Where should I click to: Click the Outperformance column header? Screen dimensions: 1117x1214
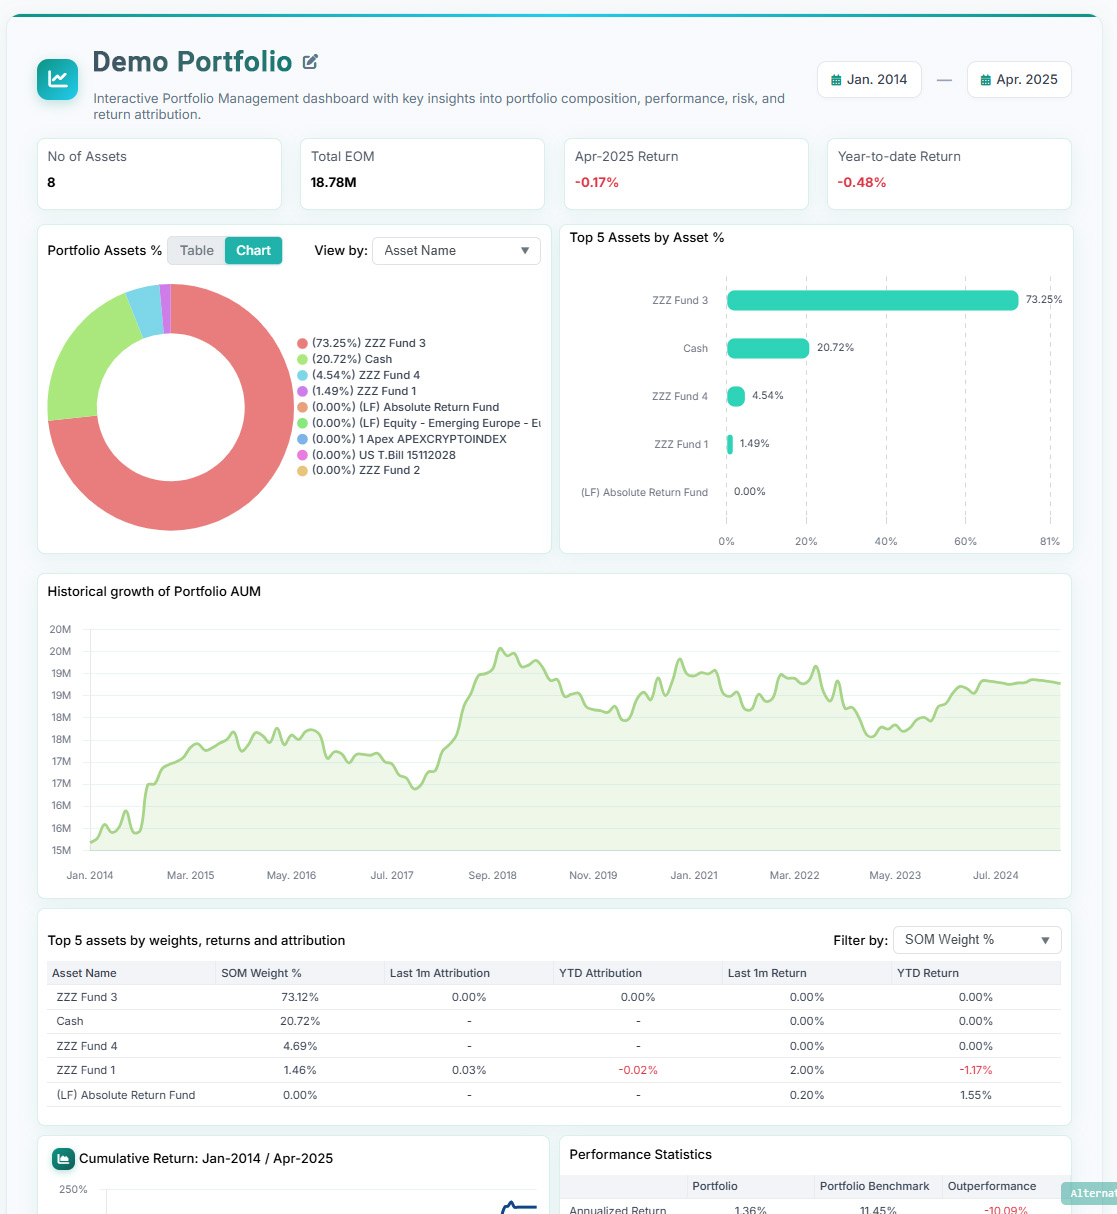click(x=992, y=1186)
